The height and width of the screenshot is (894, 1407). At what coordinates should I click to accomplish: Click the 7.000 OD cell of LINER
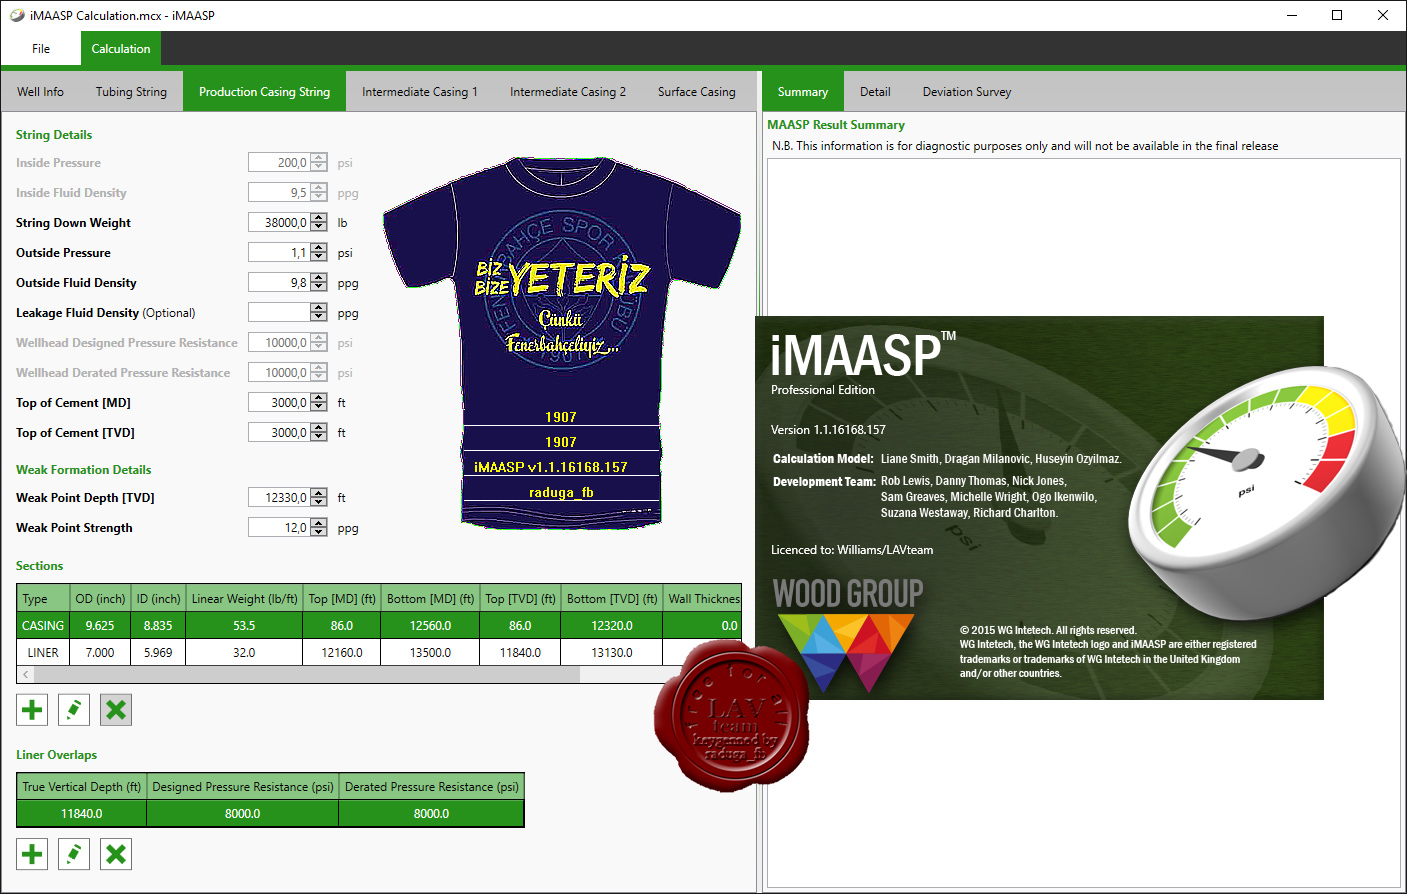(100, 653)
